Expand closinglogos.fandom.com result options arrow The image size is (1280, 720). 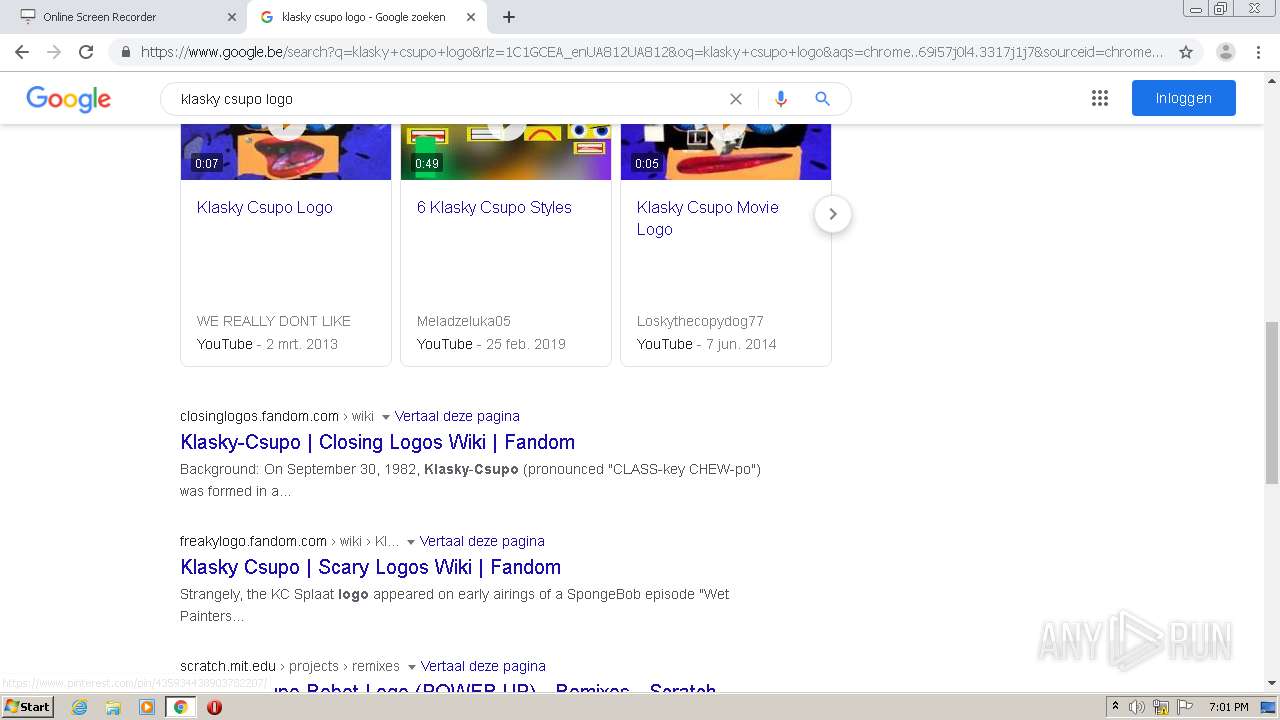386,417
